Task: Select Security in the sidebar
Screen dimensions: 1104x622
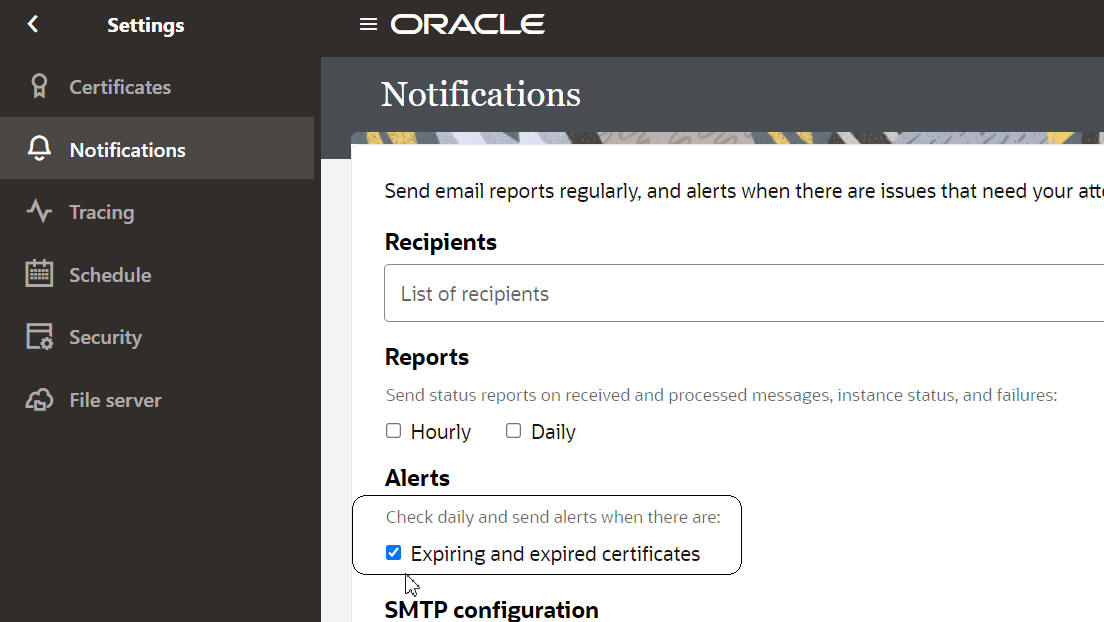Action: tap(105, 337)
